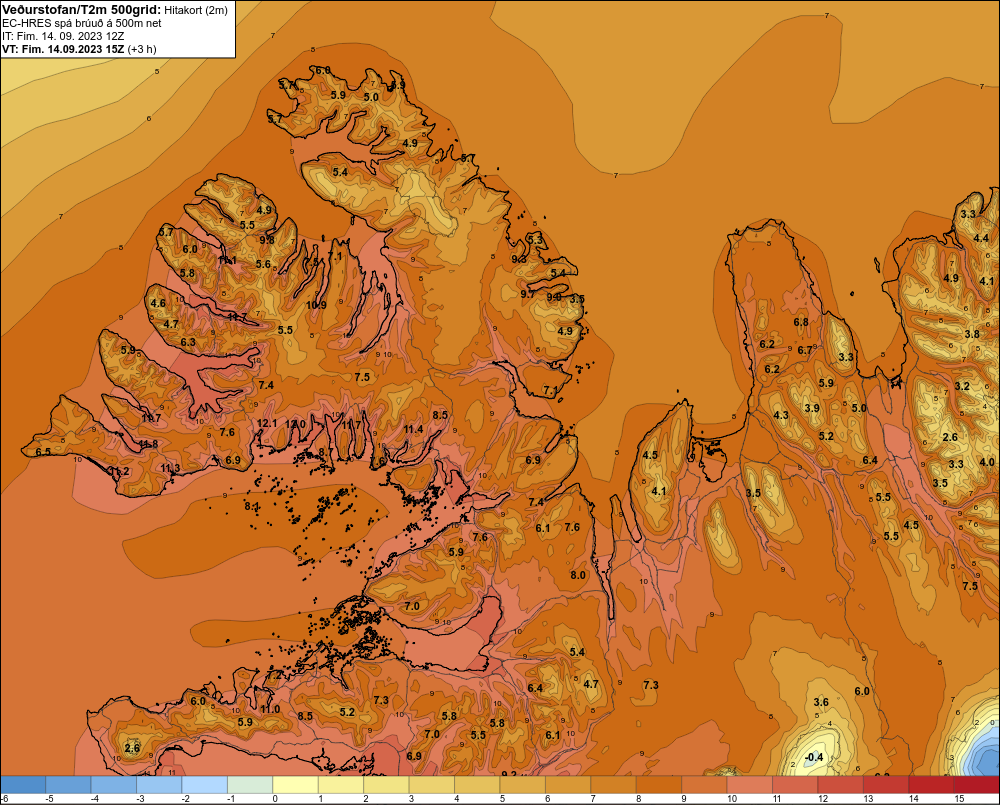The width and height of the screenshot is (1000, 805).
Task: Click the 6.8 temperature label
Action: click(801, 322)
